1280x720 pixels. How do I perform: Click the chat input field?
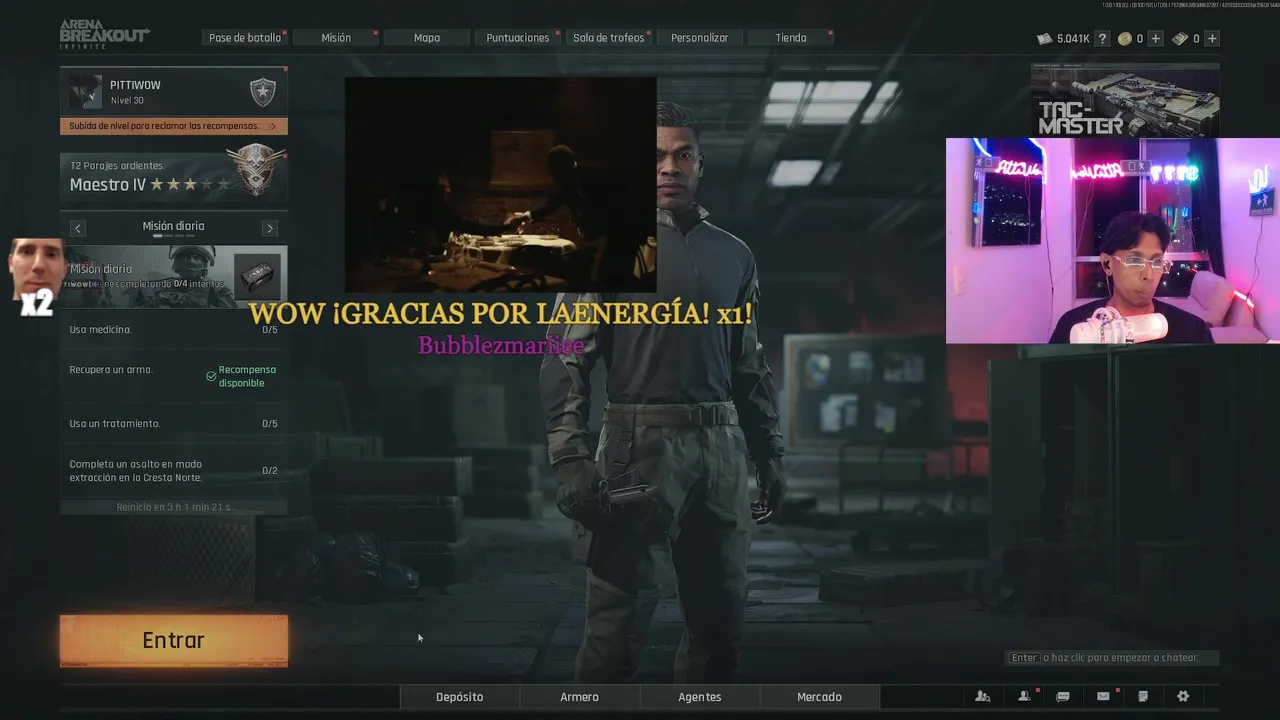tap(1113, 658)
